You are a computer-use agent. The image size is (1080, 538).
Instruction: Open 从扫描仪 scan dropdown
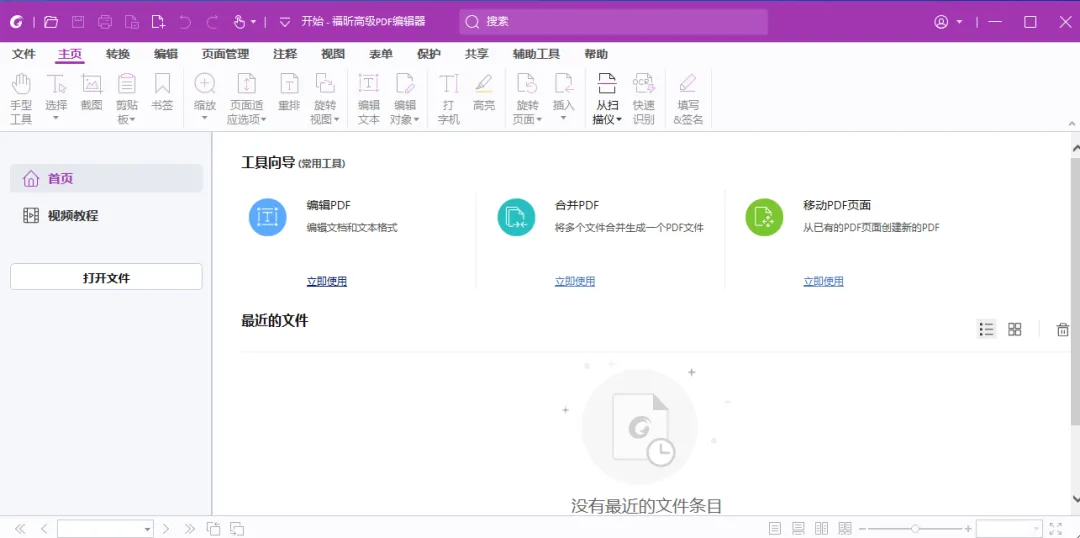point(607,99)
